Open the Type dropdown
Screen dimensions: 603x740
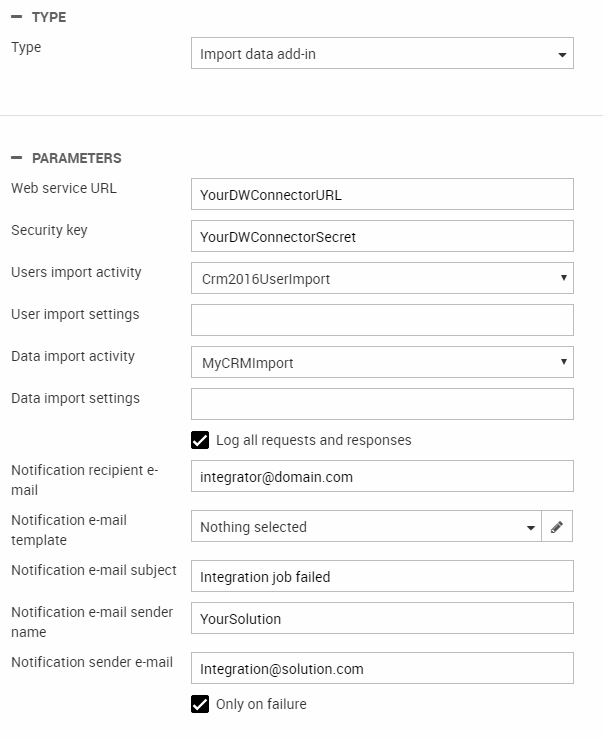tap(382, 54)
